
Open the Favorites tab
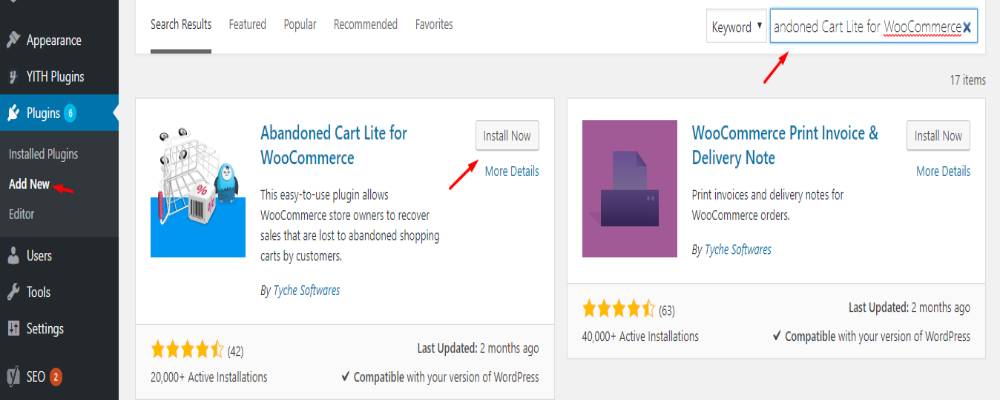[x=434, y=24]
